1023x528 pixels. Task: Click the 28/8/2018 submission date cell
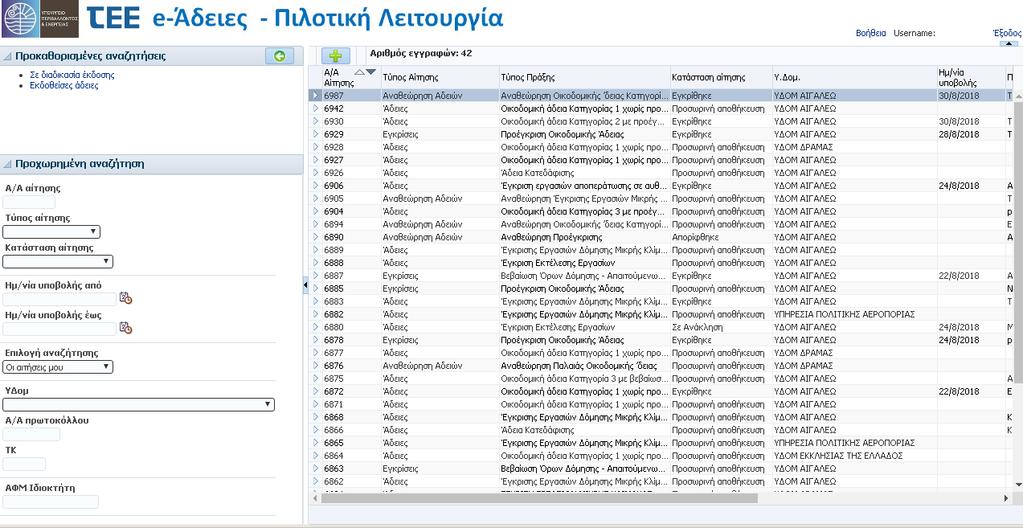point(959,134)
